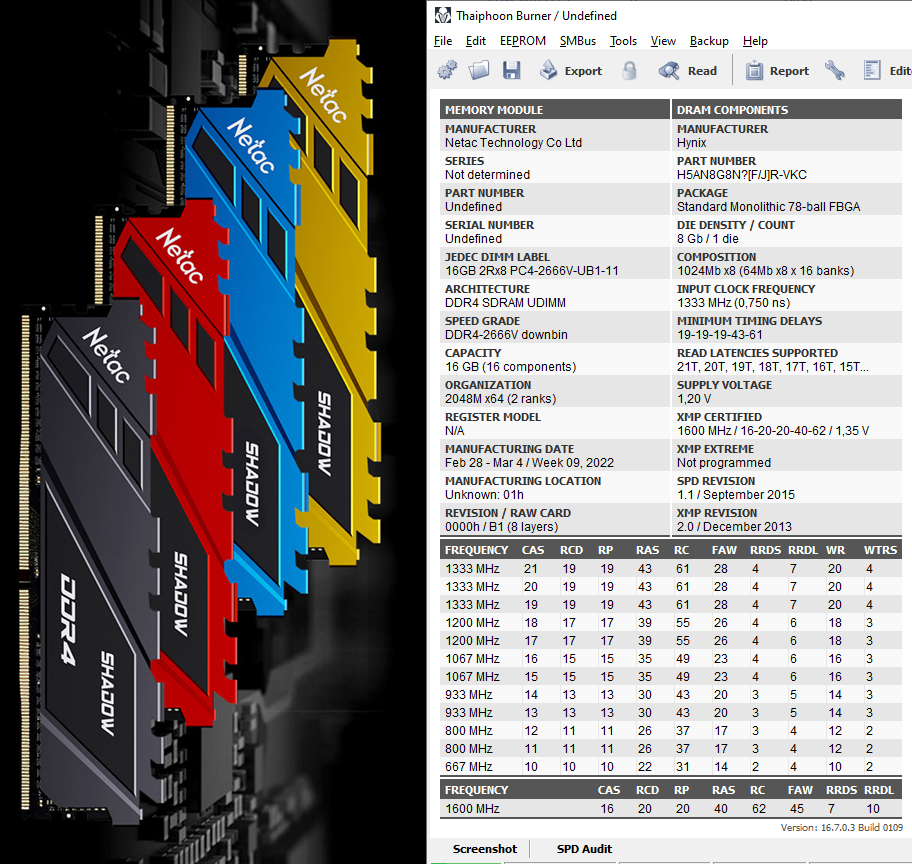Click the Report clipboard icon

click(x=754, y=70)
